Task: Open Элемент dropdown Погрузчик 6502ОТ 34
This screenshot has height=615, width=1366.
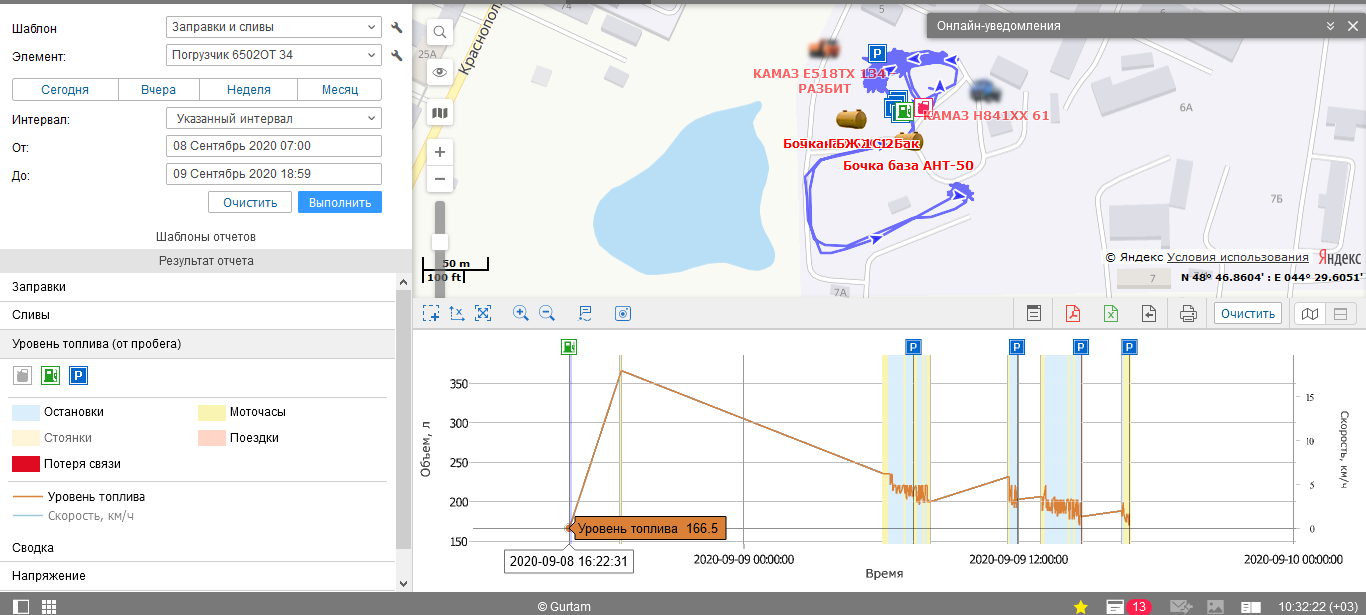Action: 273,55
